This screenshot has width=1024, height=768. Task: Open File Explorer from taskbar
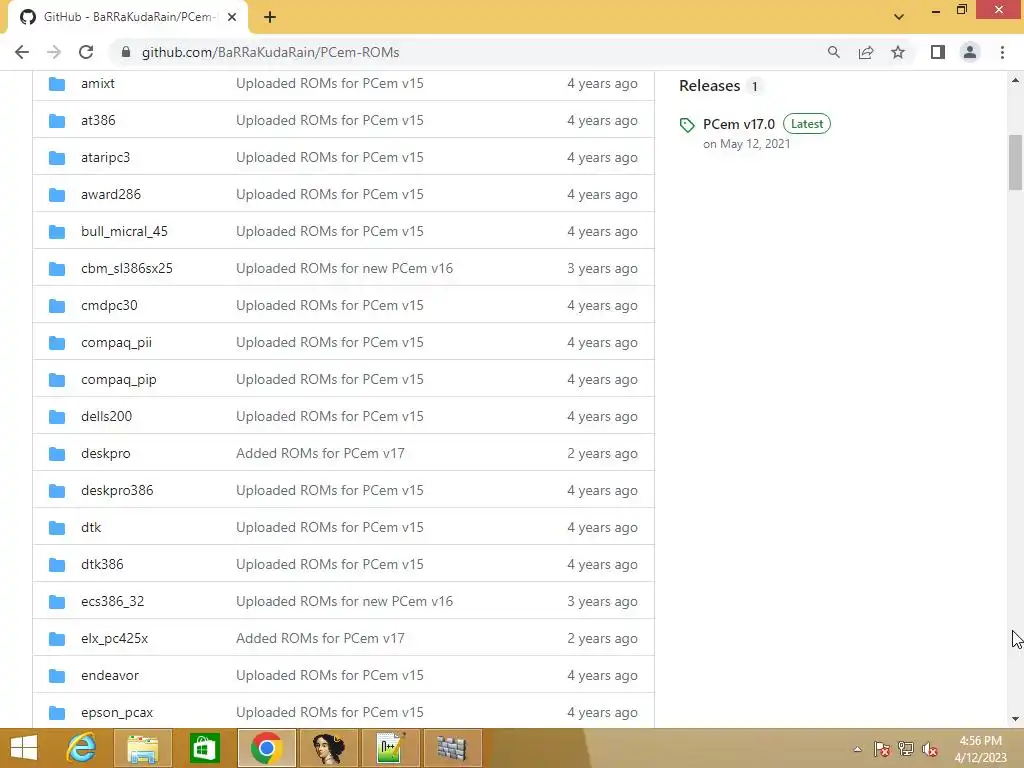pyautogui.click(x=142, y=748)
